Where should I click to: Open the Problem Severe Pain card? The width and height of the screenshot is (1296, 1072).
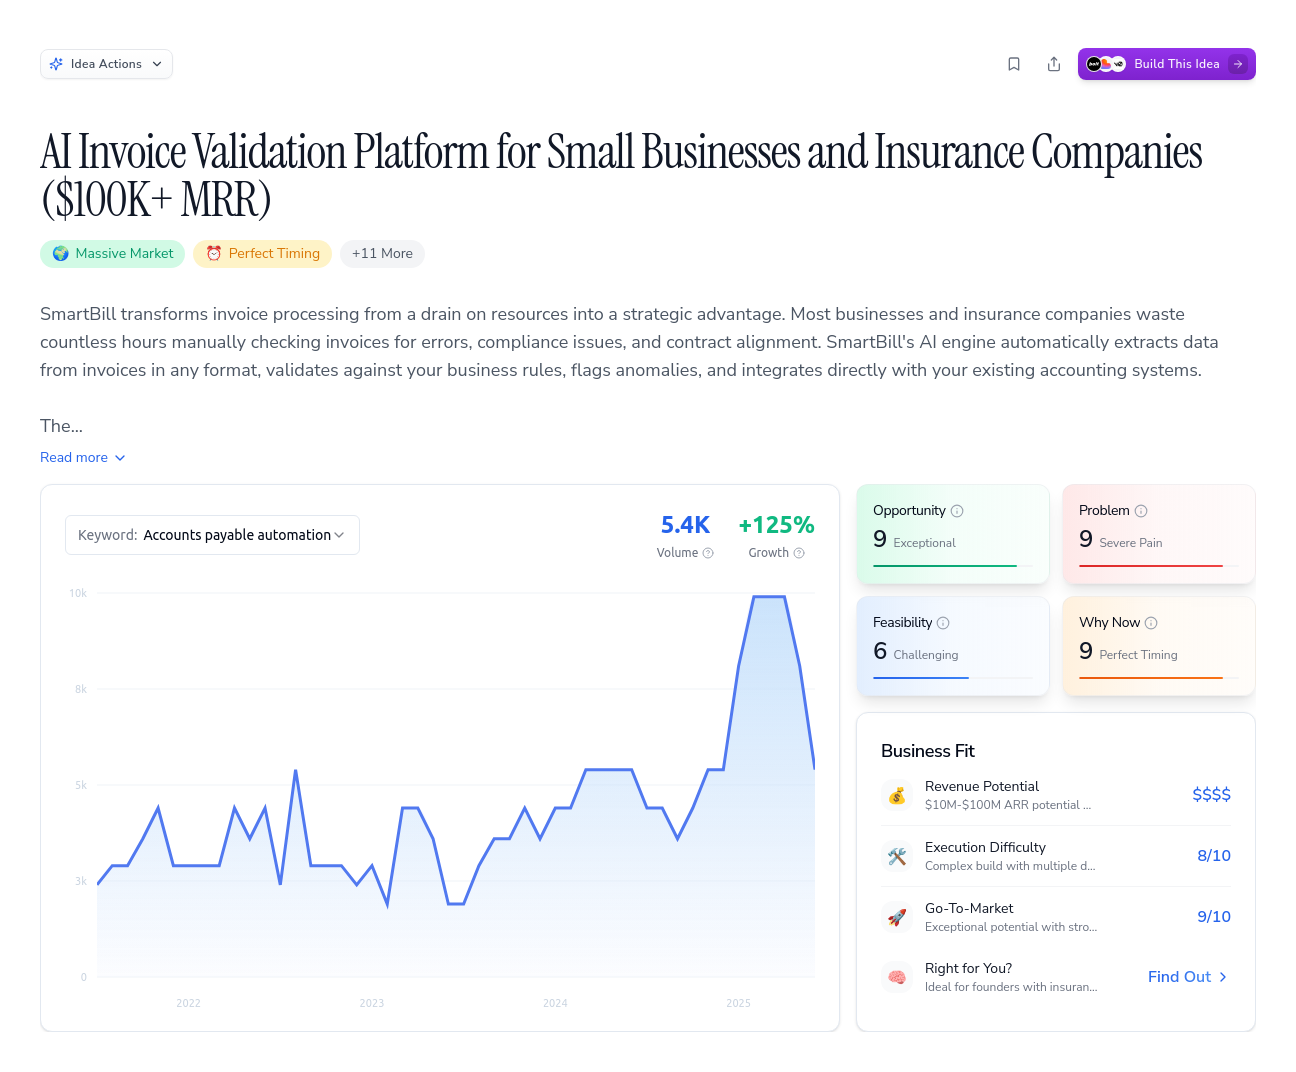point(1159,535)
